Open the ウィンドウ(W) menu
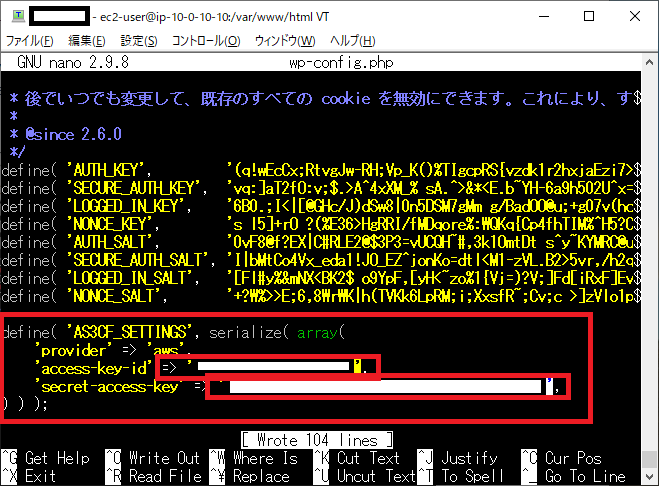 coord(285,40)
